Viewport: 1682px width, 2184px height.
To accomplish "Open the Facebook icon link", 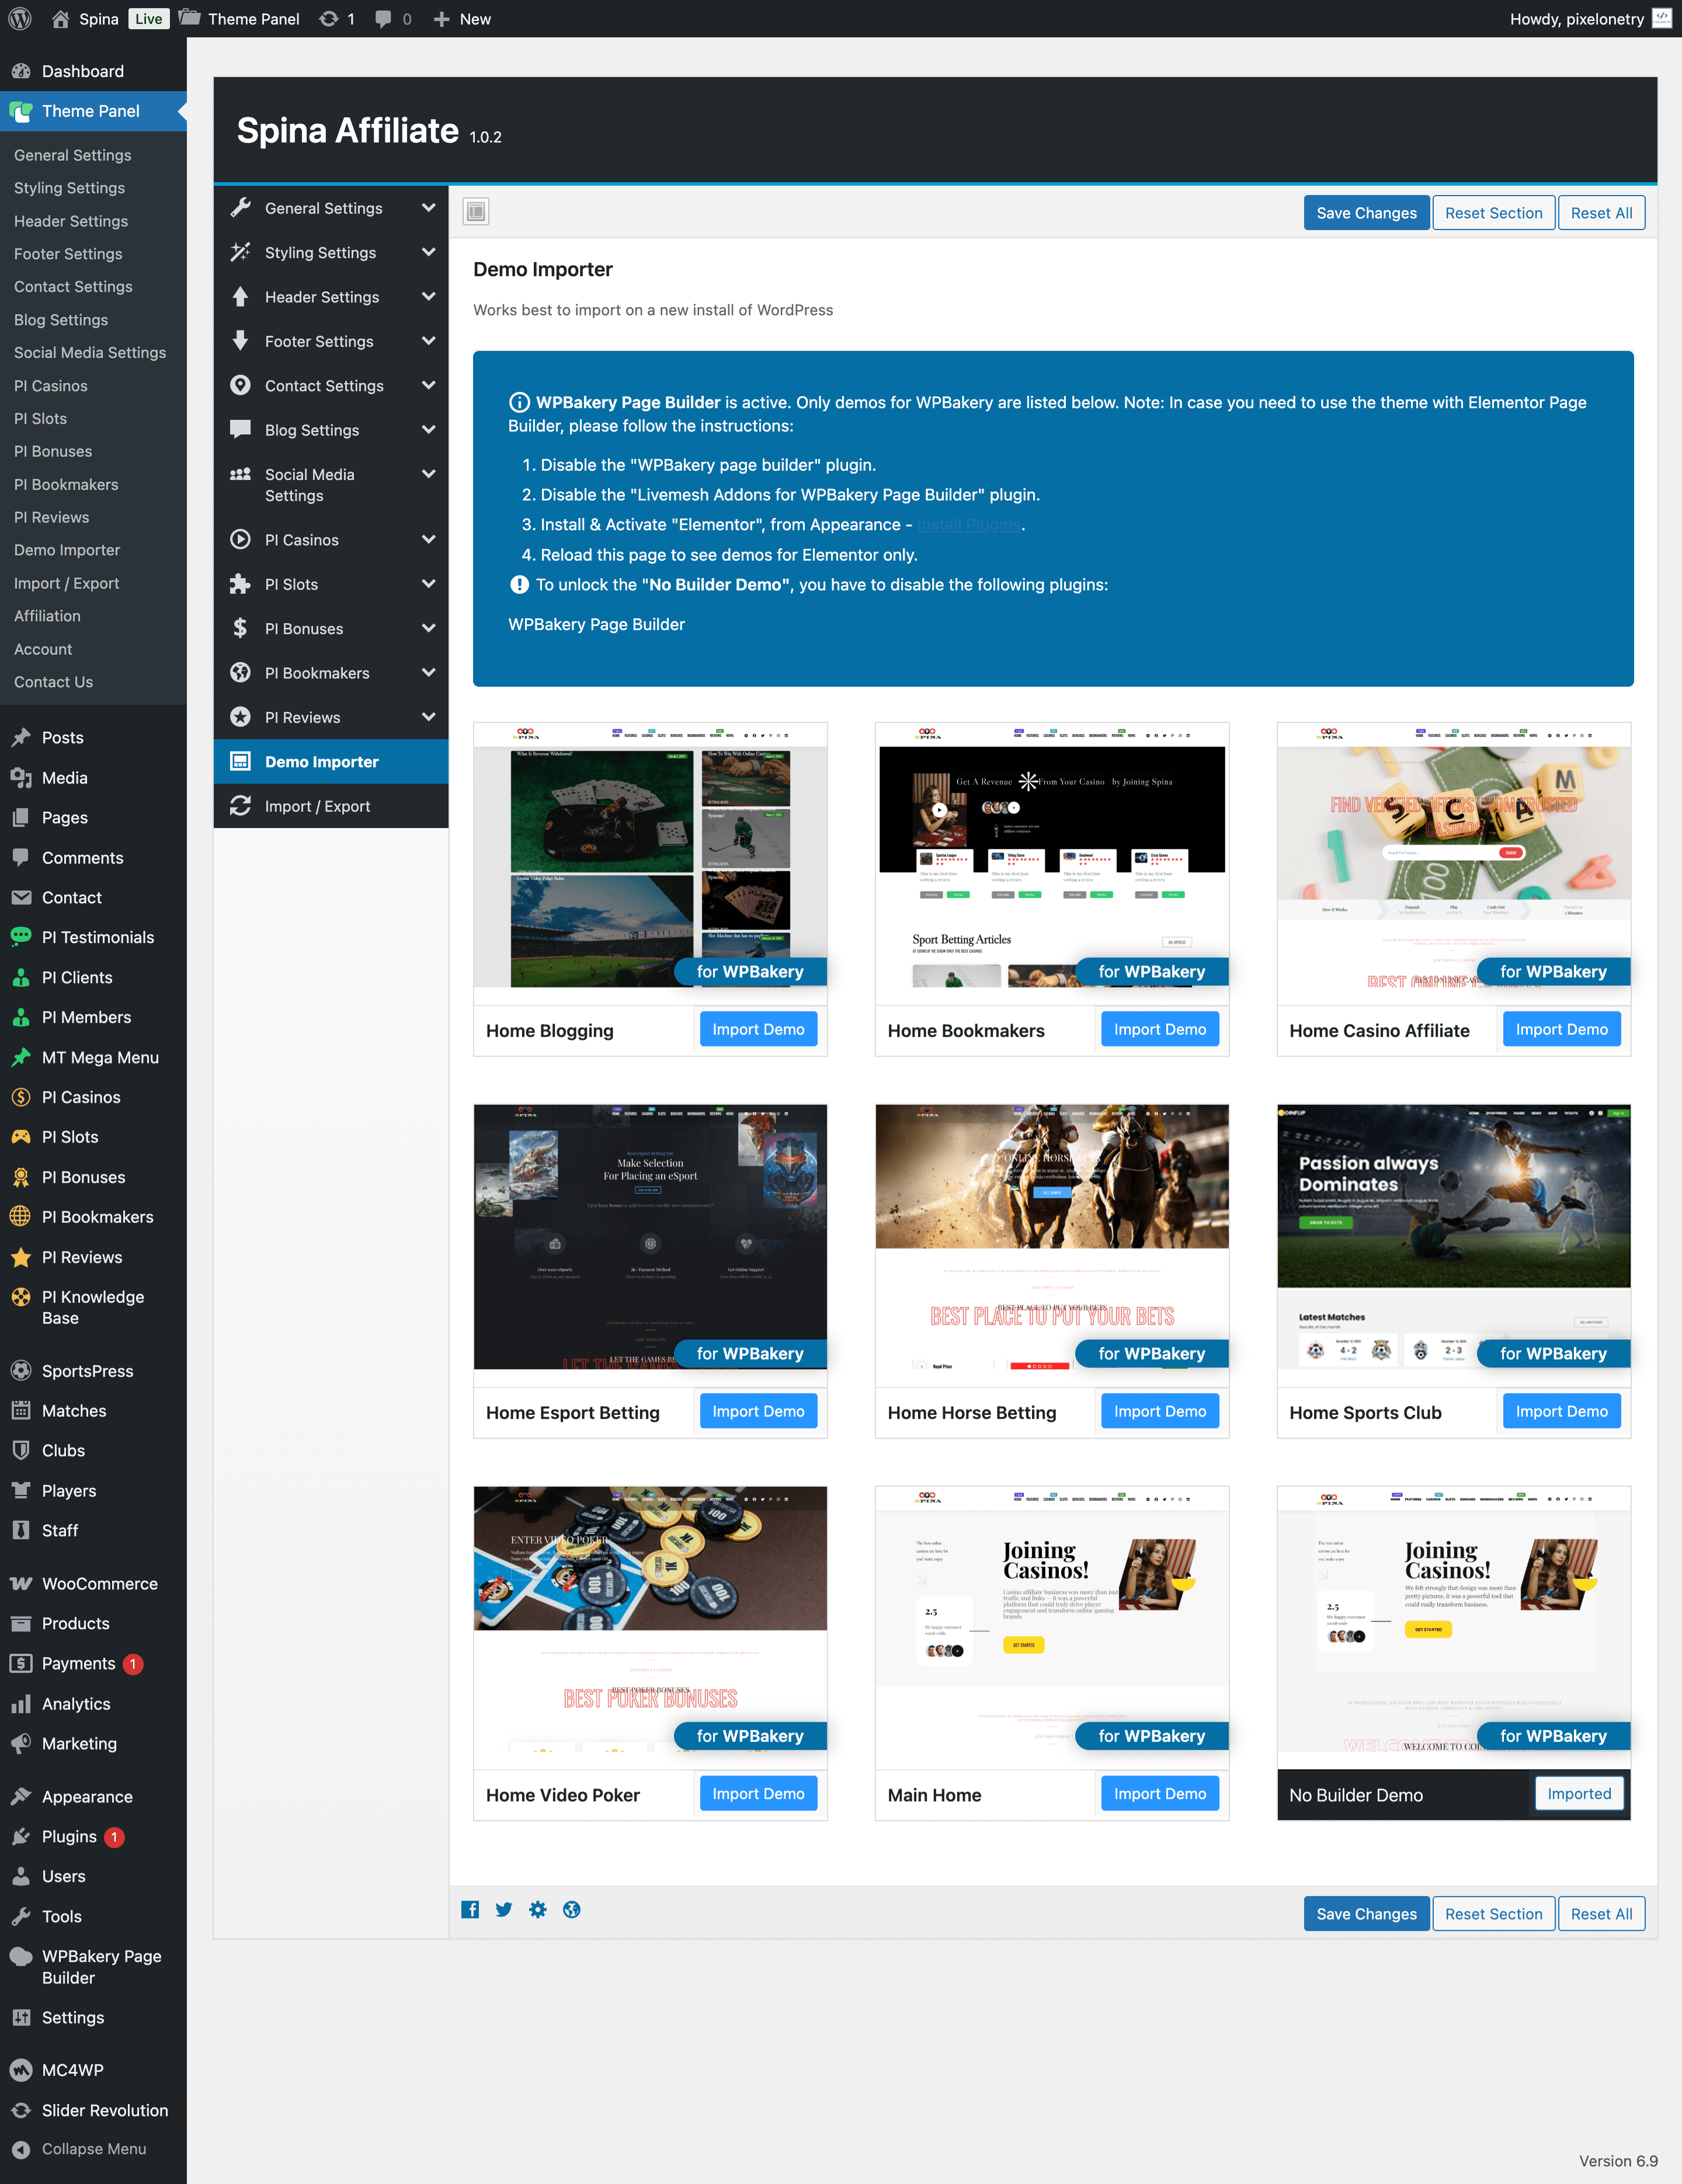I will coord(470,1909).
